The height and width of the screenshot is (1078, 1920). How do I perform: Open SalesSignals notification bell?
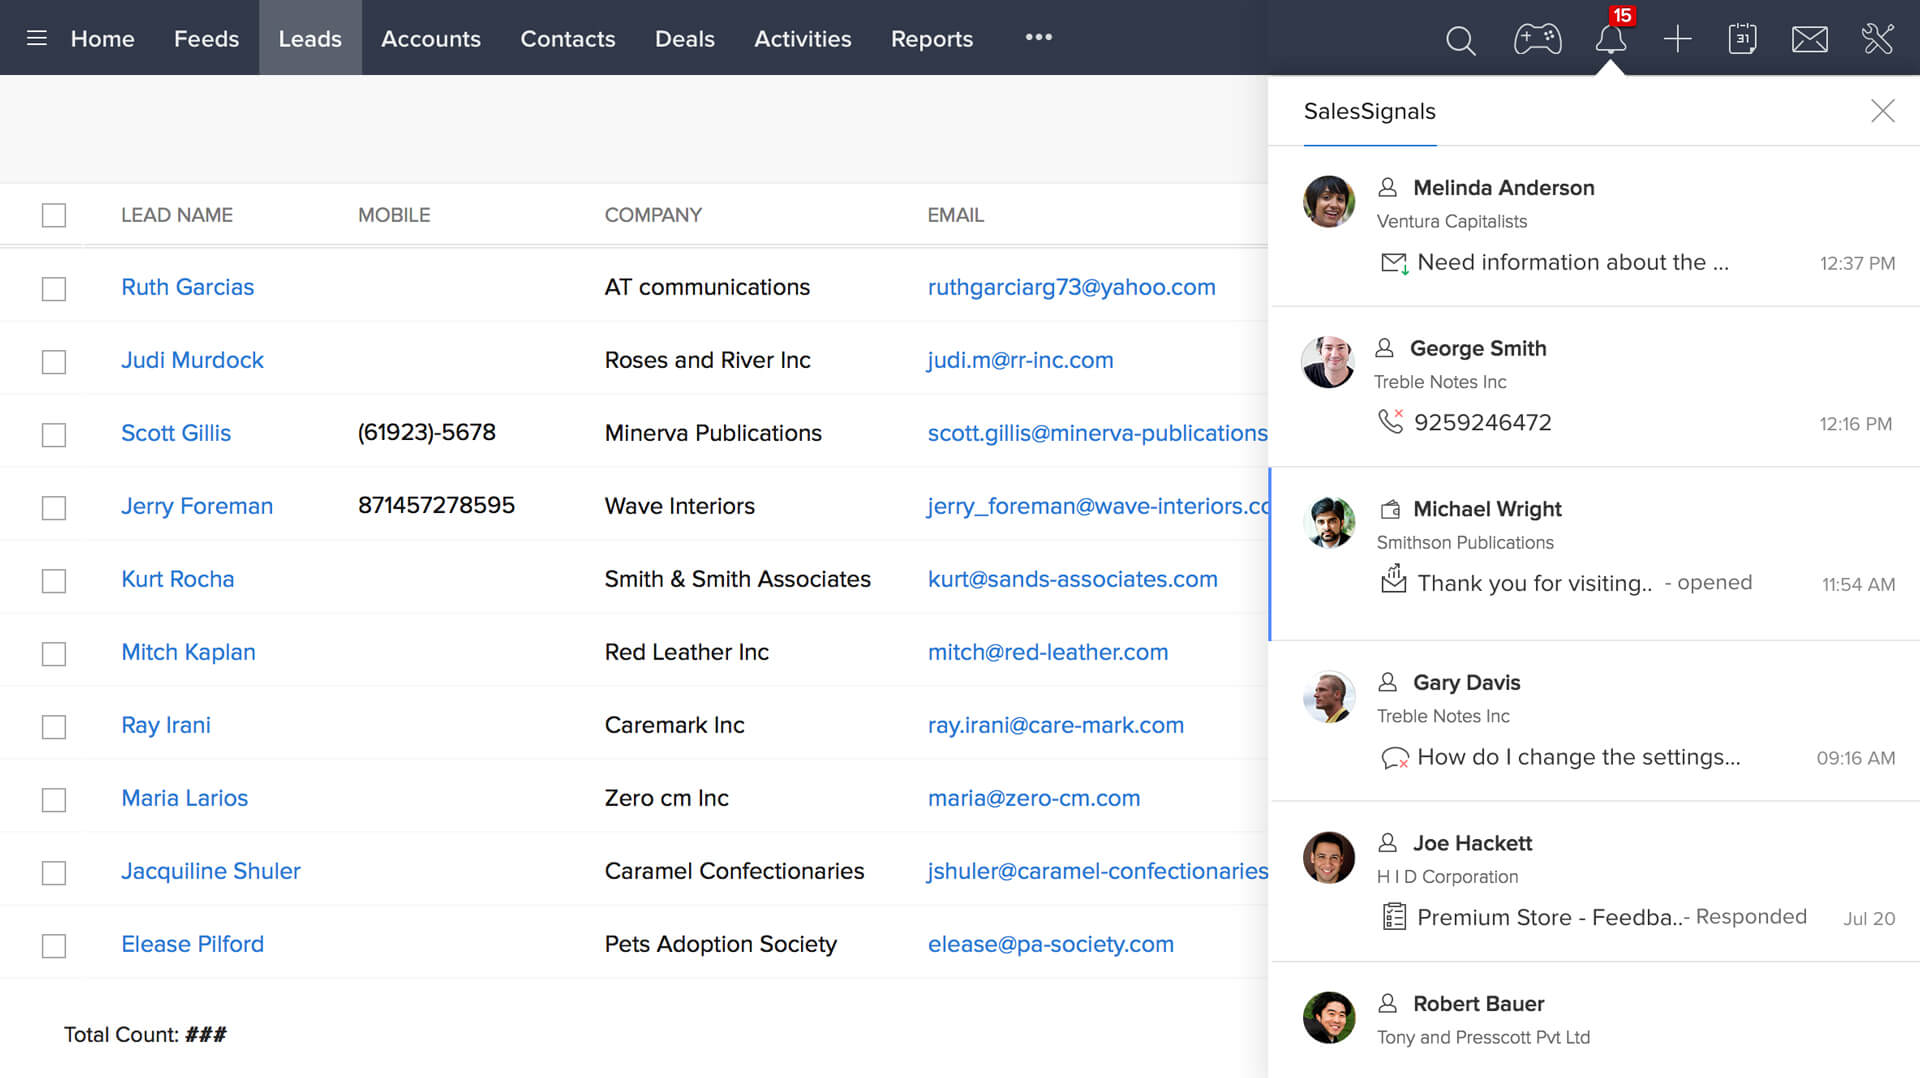click(1612, 42)
